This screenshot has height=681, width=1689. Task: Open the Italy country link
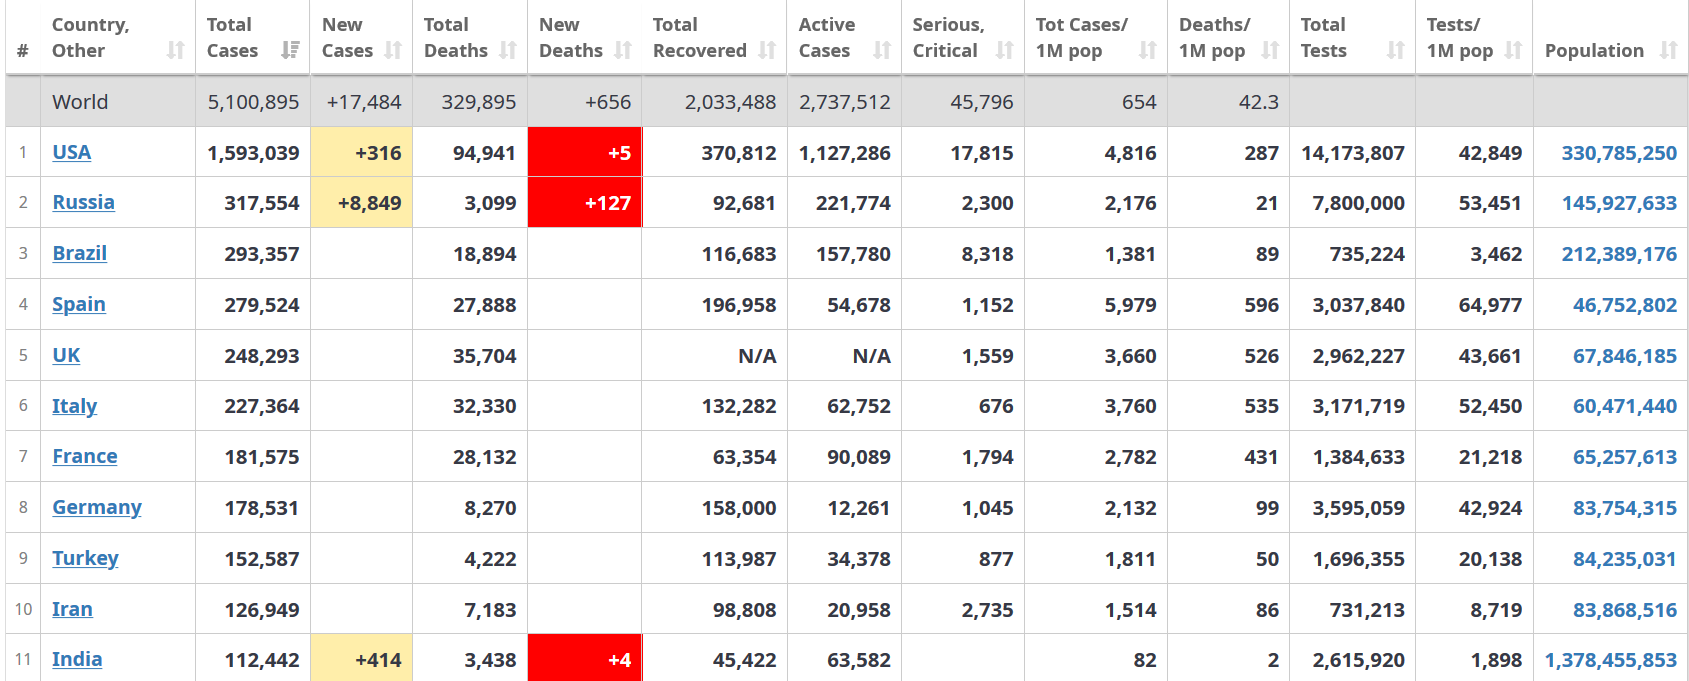(x=75, y=406)
